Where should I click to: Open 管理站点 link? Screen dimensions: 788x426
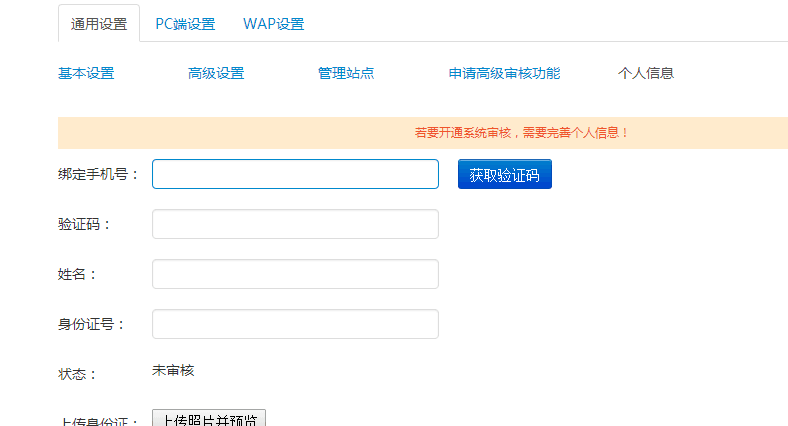click(x=346, y=73)
